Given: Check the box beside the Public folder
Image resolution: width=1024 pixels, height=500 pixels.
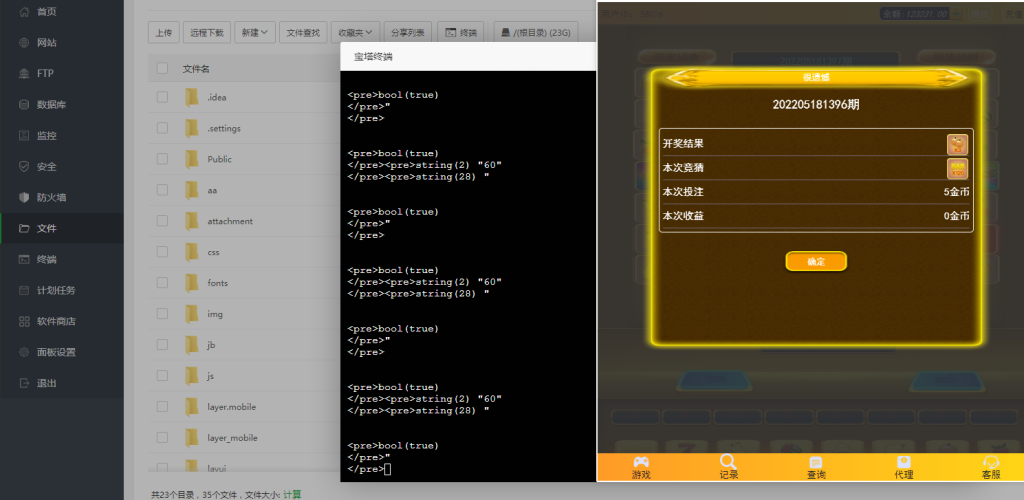Looking at the screenshot, I should coord(162,159).
